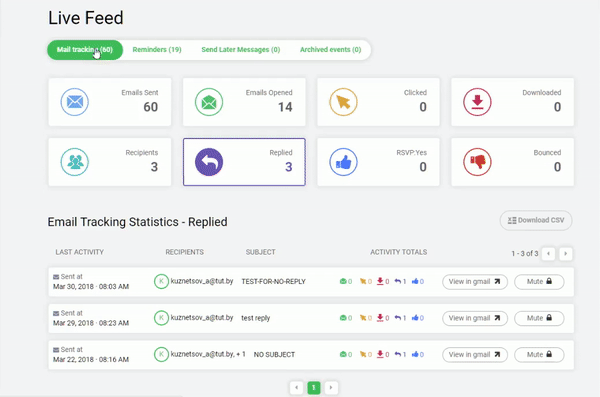Click reply-count icon in NO SUBJECT row

[398, 355]
